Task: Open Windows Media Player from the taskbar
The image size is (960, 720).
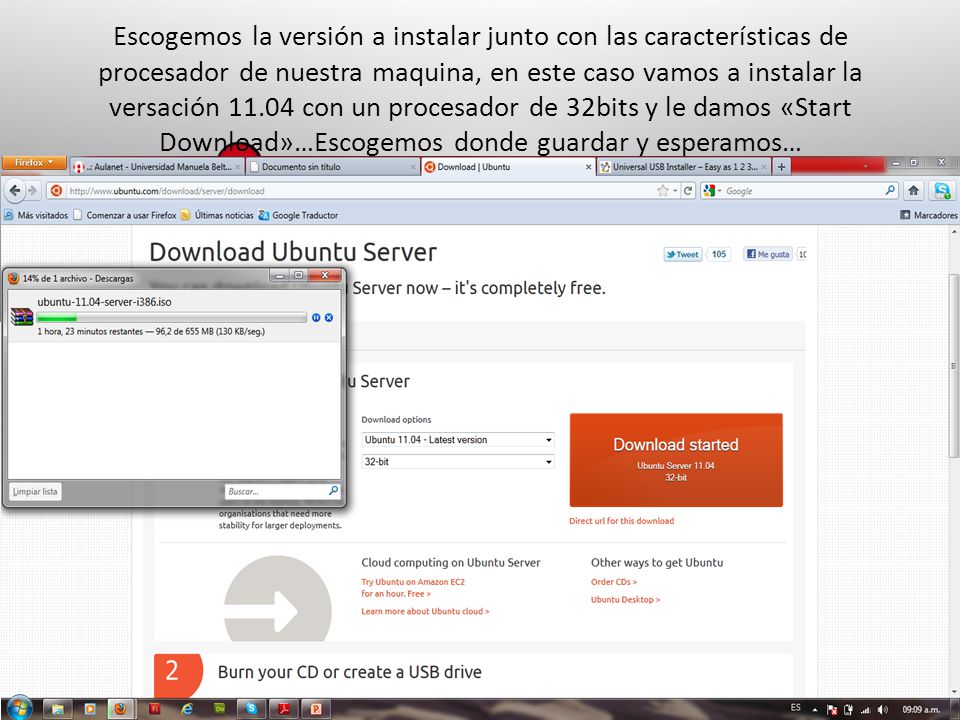Action: pos(89,709)
